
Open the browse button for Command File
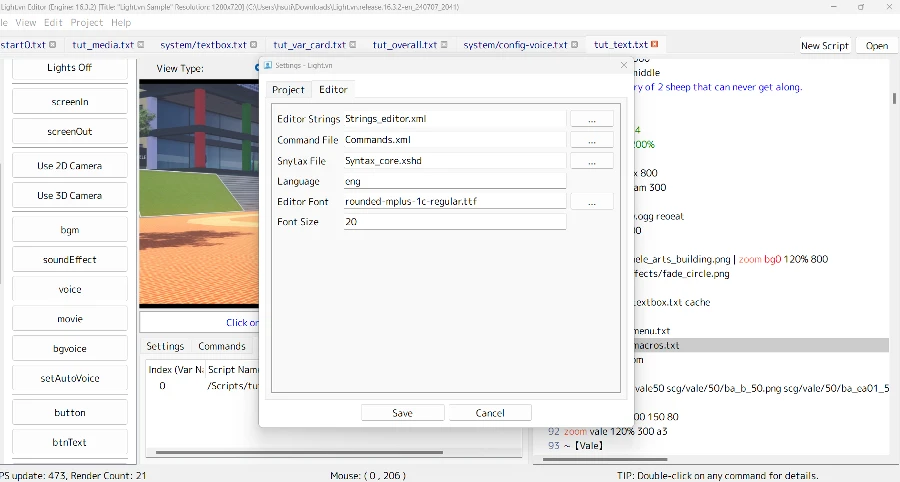[591, 140]
